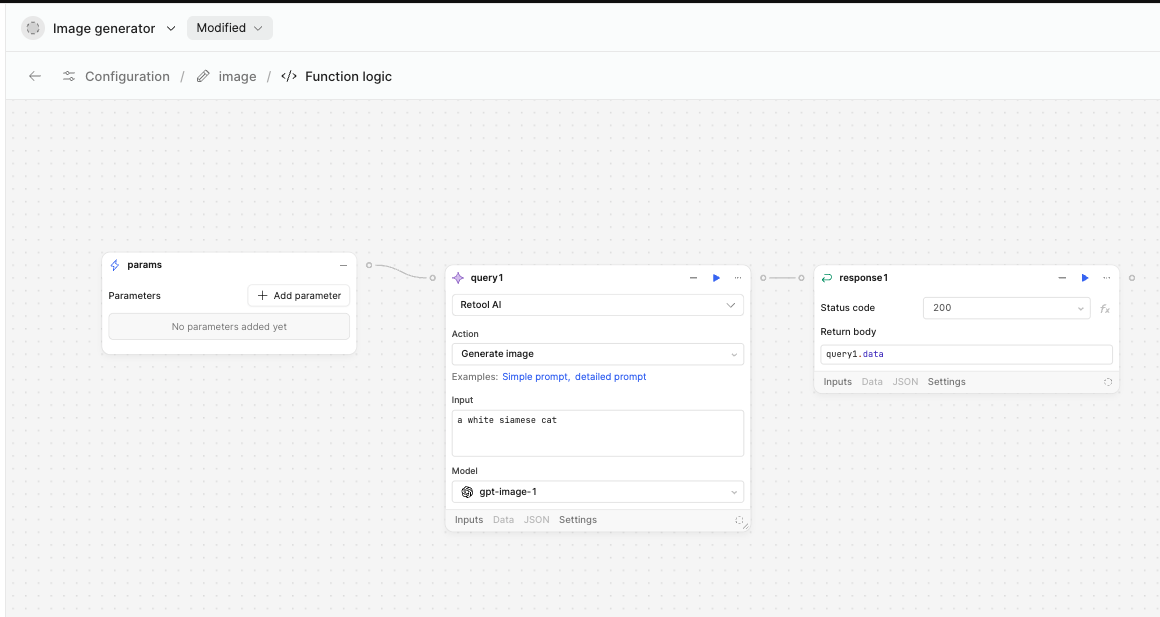Open the Inputs tab in response1
Screen dimensions: 1160x617
click(x=837, y=382)
